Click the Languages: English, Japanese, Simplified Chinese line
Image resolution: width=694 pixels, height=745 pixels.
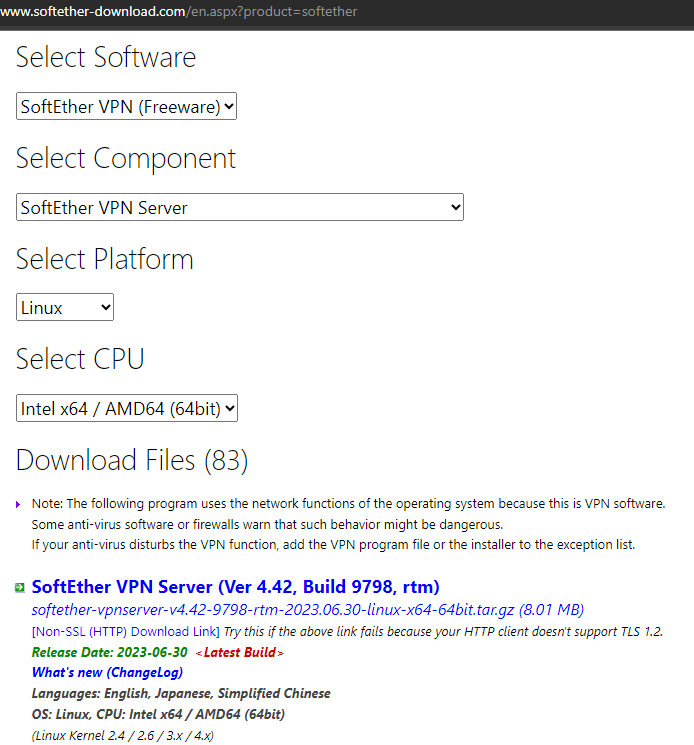click(181, 694)
